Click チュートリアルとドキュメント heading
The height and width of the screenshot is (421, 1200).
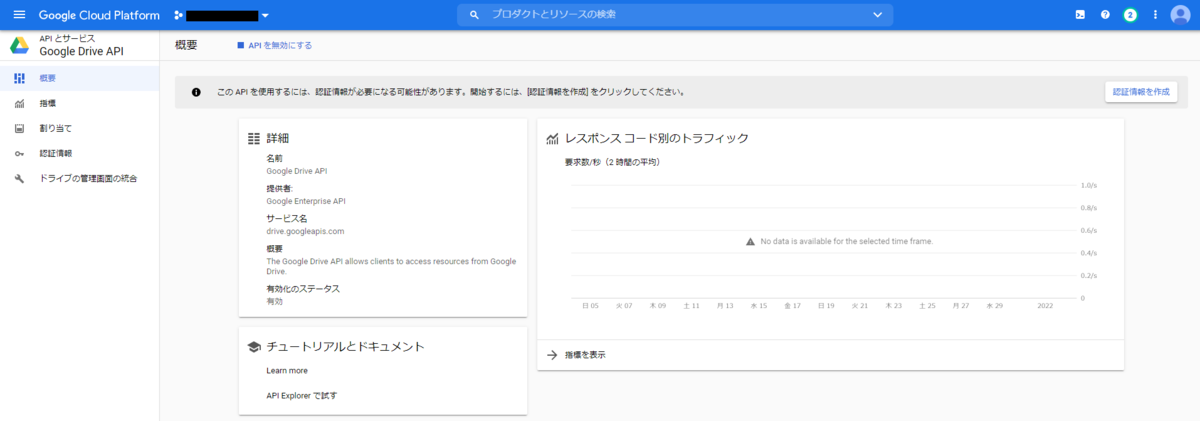pyautogui.click(x=346, y=346)
